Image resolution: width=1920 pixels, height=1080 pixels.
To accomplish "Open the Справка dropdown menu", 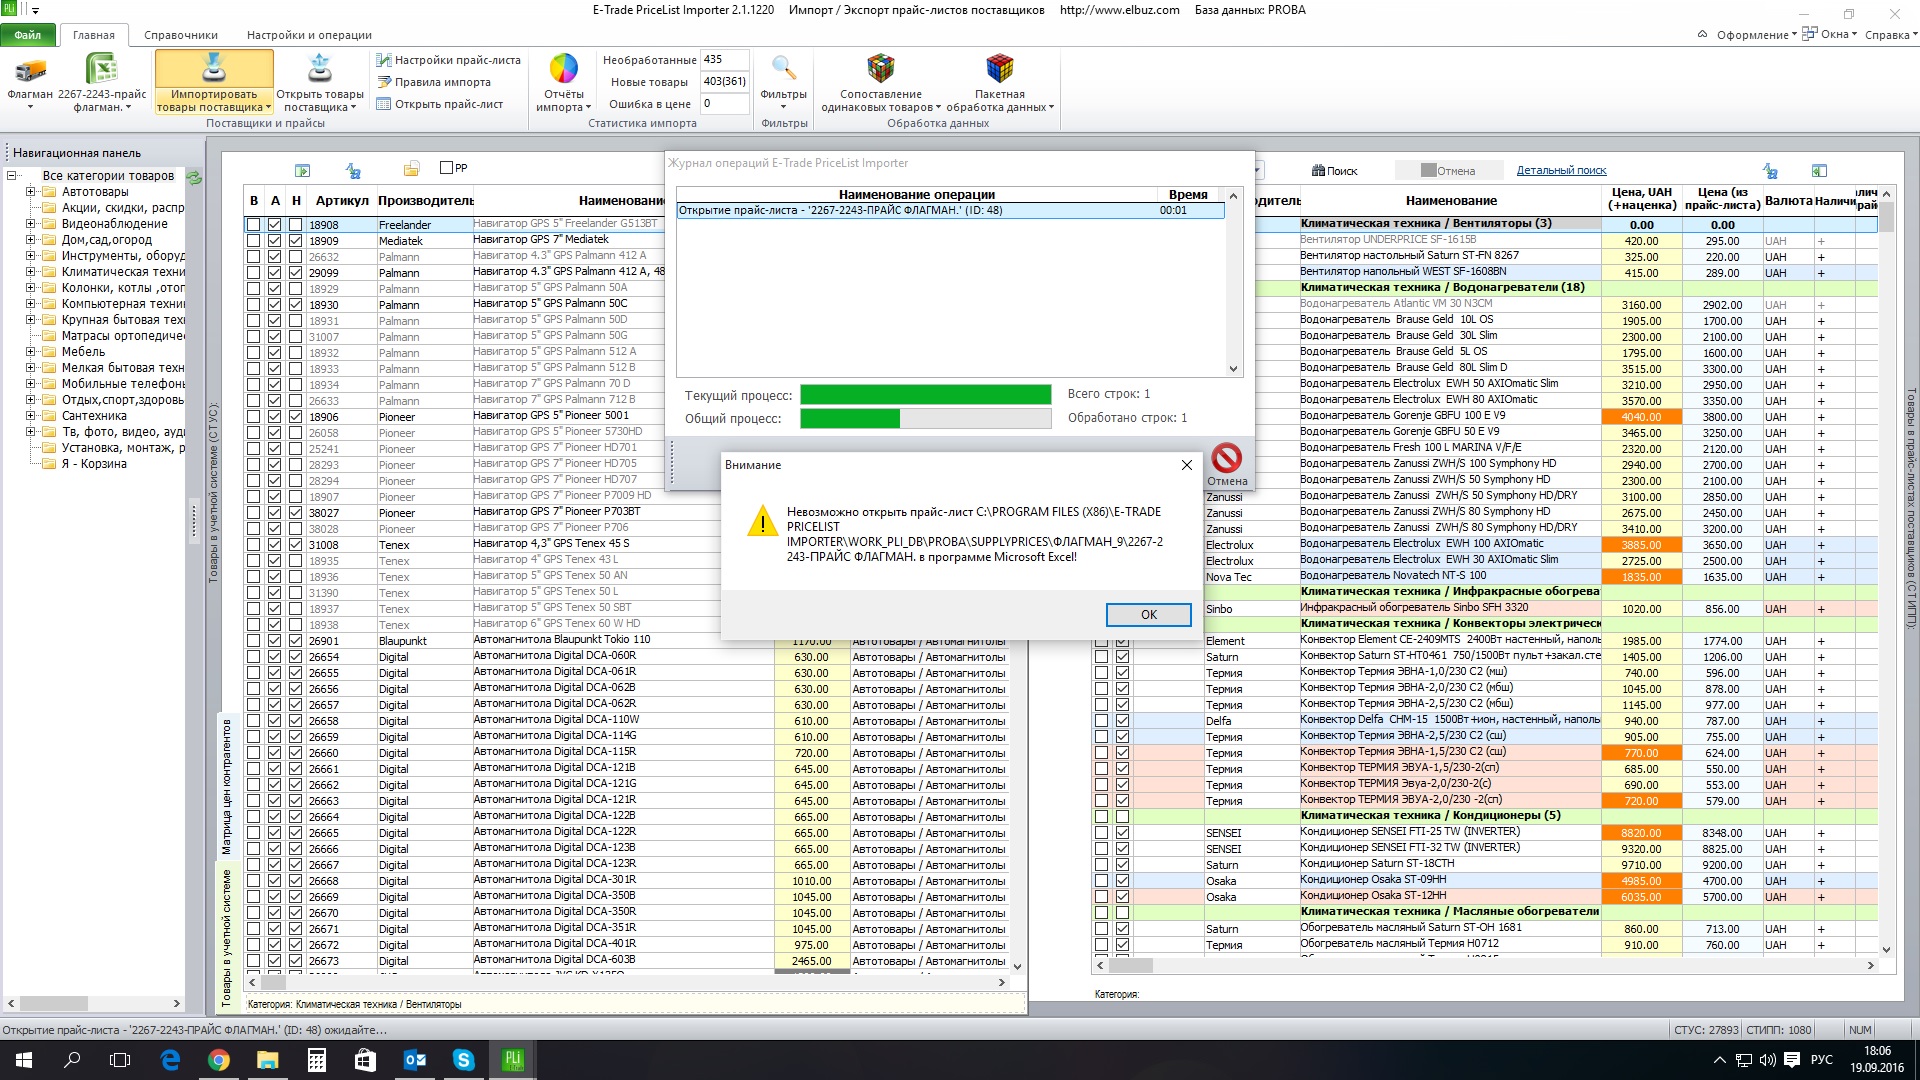I will [1891, 35].
